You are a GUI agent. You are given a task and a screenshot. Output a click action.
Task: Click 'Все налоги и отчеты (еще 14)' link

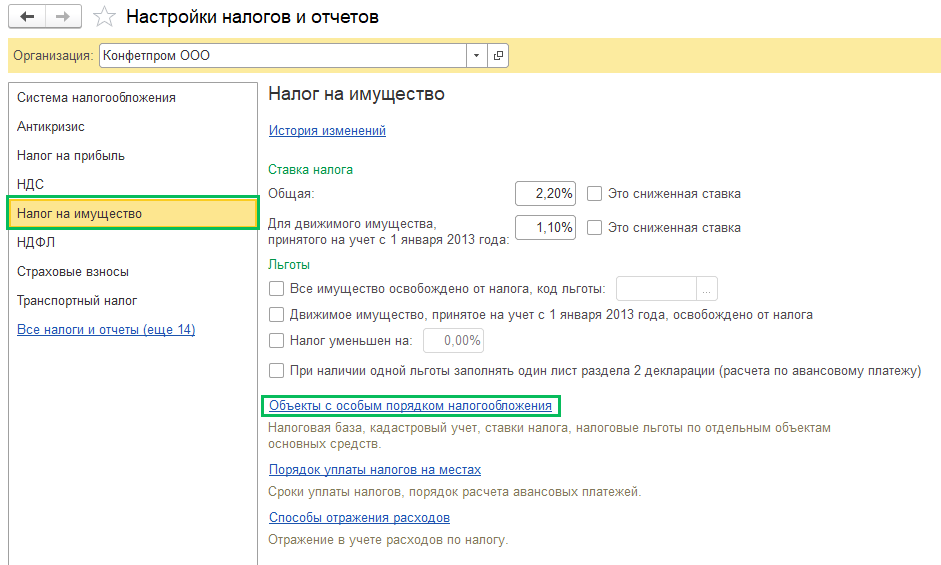(x=106, y=330)
